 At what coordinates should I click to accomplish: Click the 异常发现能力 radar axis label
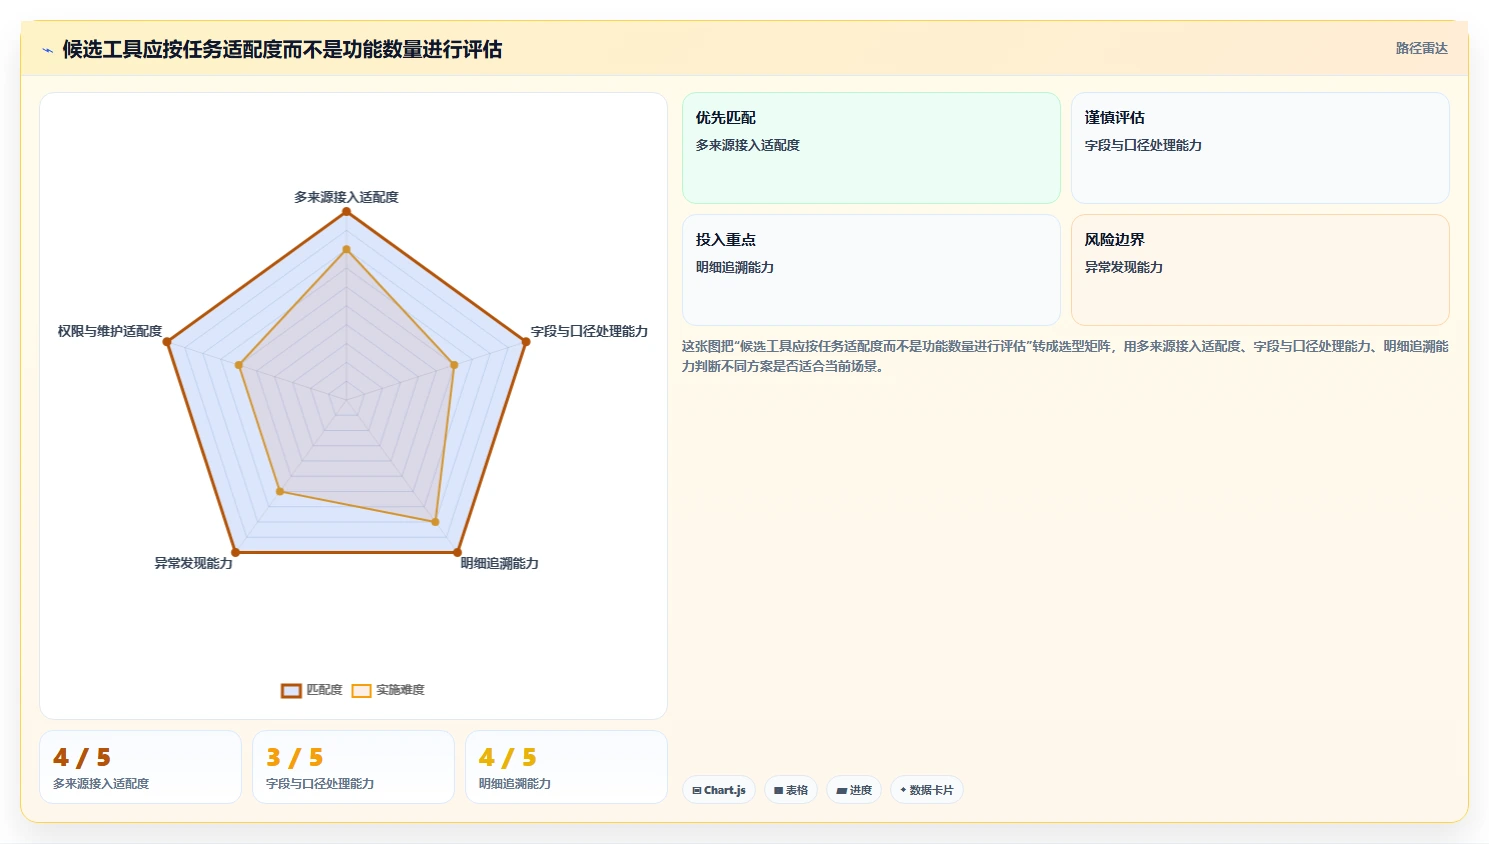coord(193,563)
